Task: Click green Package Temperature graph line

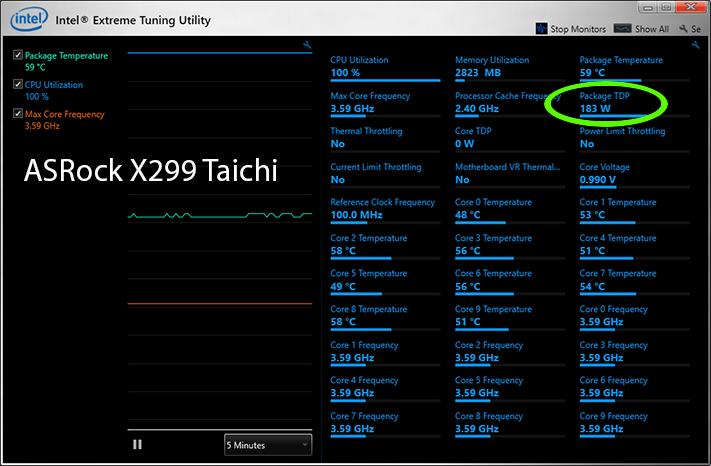Action: click(x=219, y=215)
